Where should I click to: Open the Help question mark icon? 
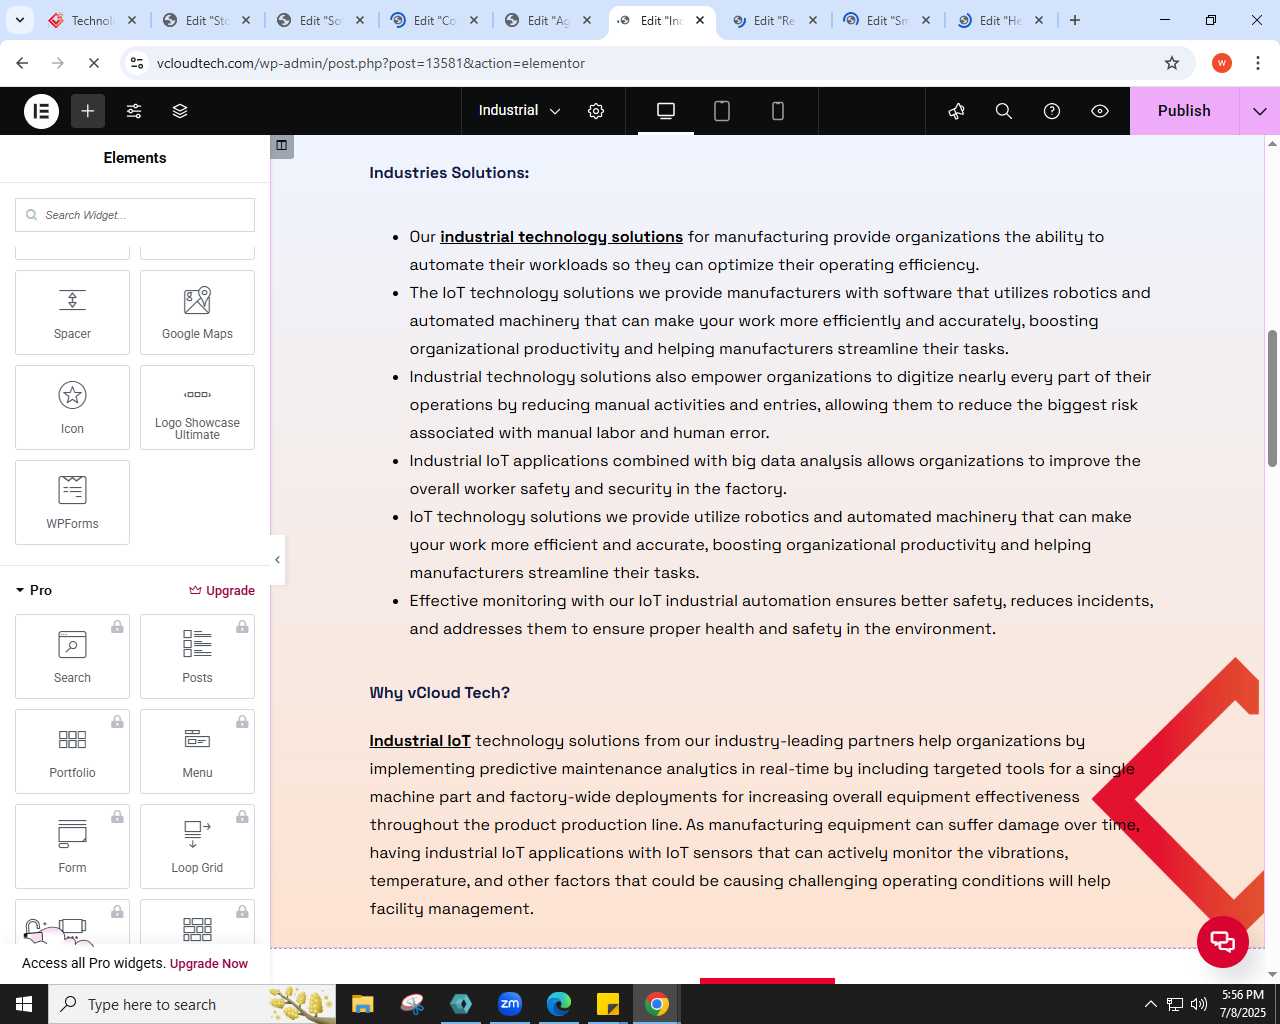click(1052, 111)
